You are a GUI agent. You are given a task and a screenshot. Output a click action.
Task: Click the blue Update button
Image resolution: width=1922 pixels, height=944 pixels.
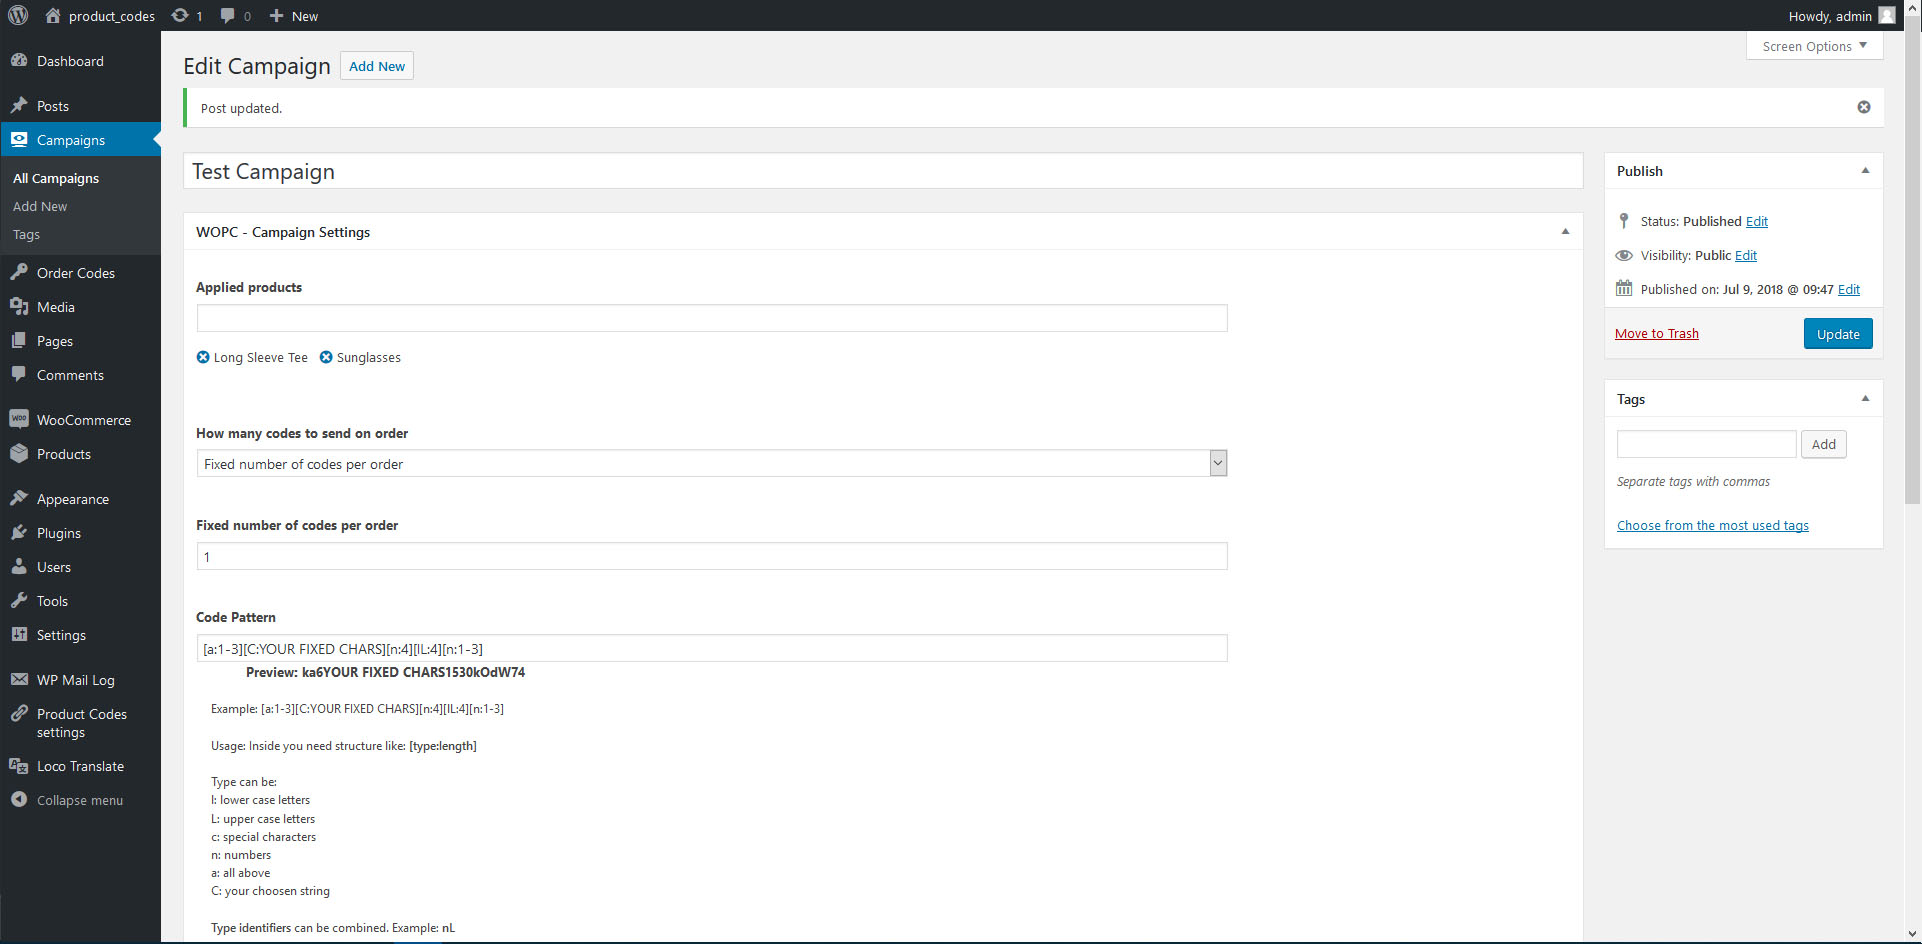tap(1838, 334)
